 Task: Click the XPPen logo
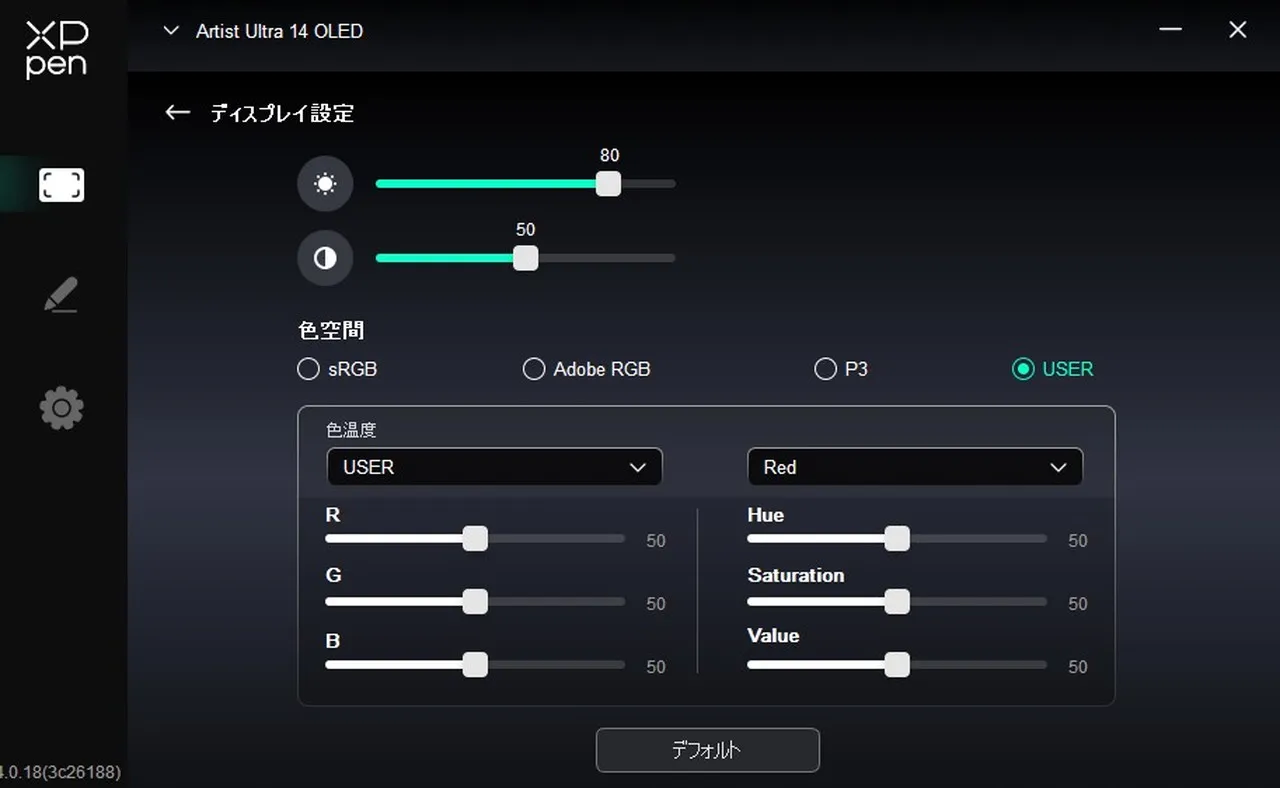coord(57,50)
